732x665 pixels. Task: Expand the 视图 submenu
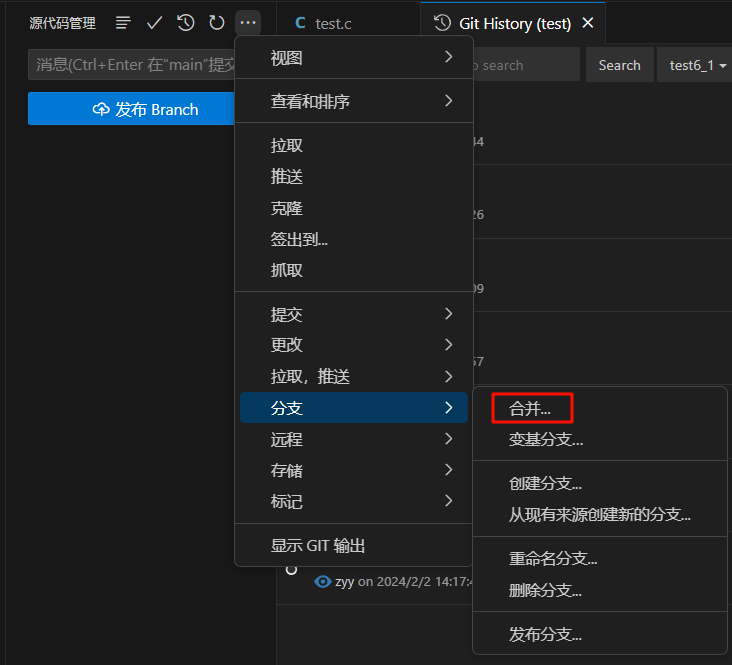click(x=354, y=58)
